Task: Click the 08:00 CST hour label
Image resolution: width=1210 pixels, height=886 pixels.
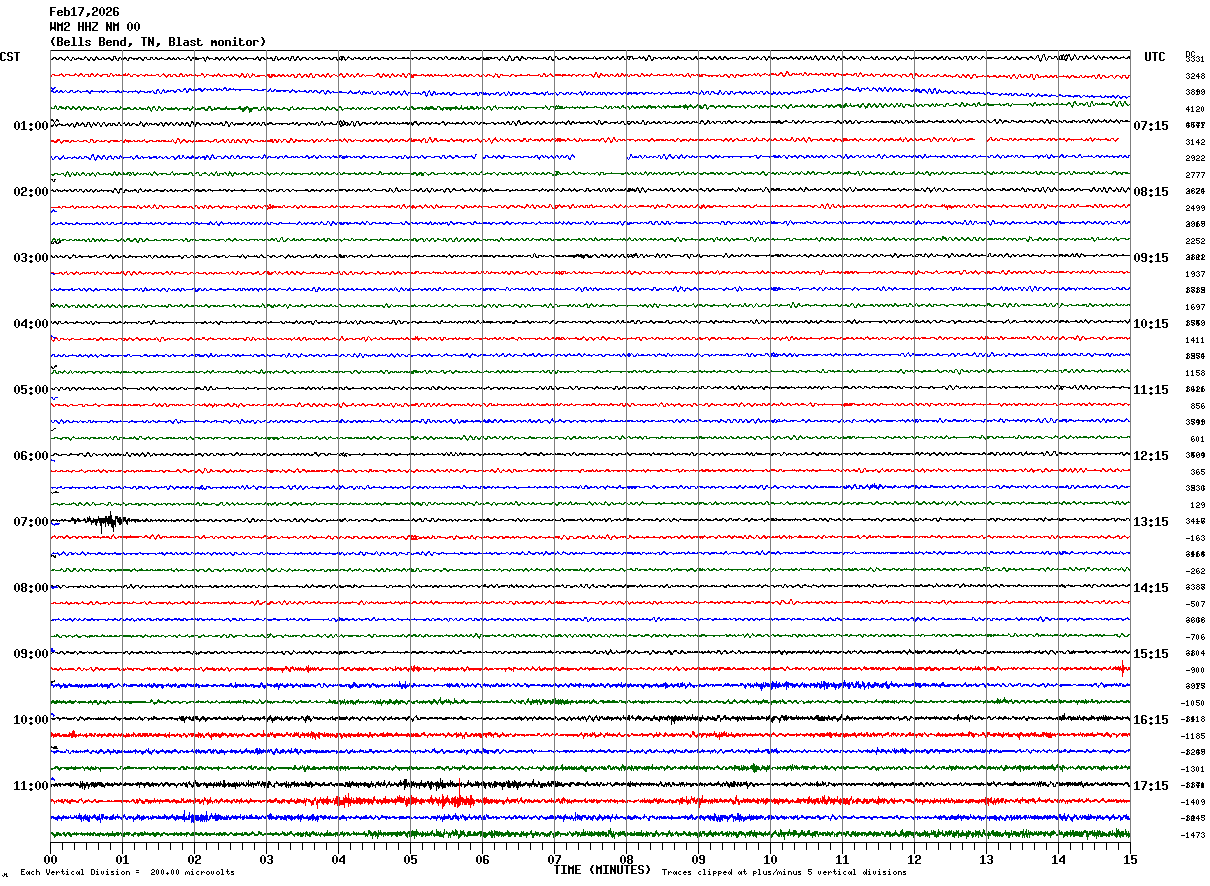Action: (x=30, y=588)
